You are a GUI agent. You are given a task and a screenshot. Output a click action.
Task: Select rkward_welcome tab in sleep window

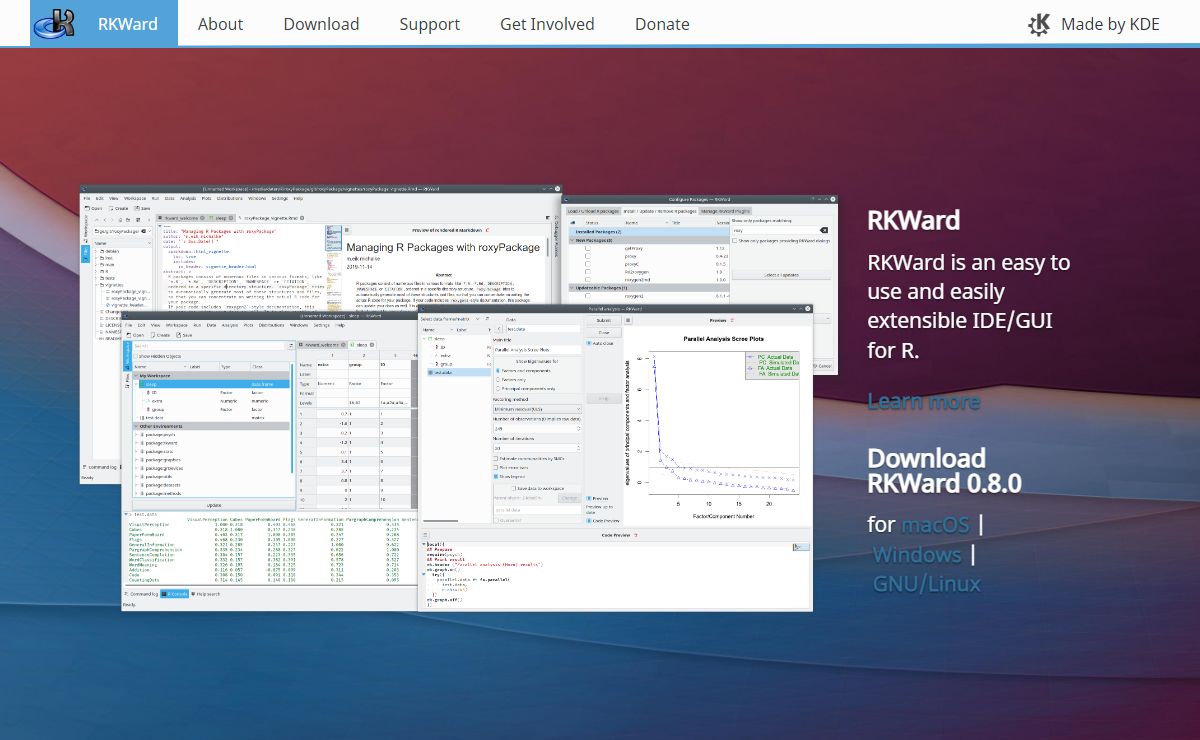pos(322,345)
